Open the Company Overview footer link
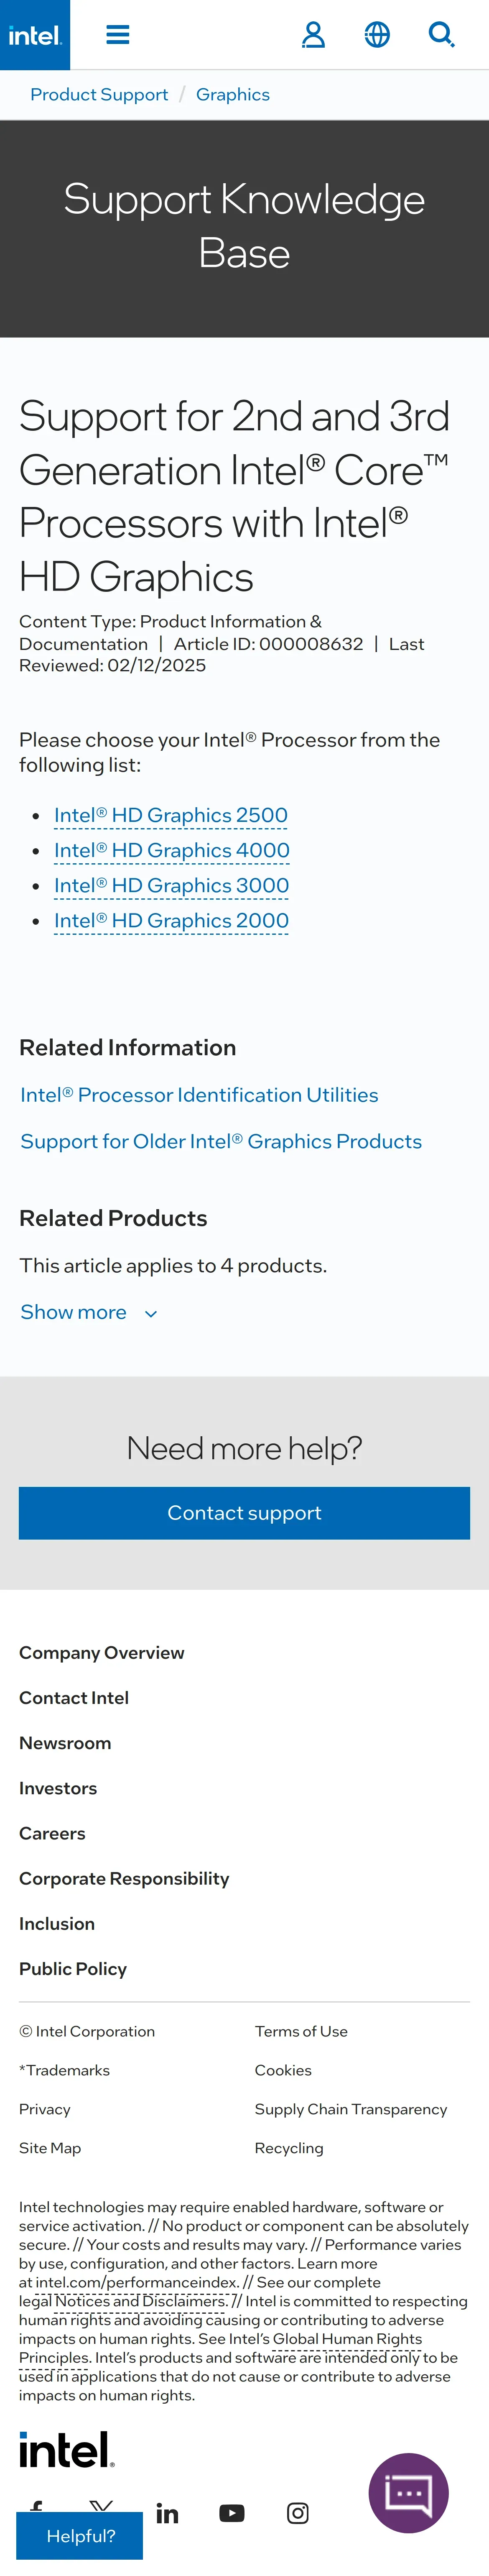Image resolution: width=489 pixels, height=2576 pixels. click(x=102, y=1653)
